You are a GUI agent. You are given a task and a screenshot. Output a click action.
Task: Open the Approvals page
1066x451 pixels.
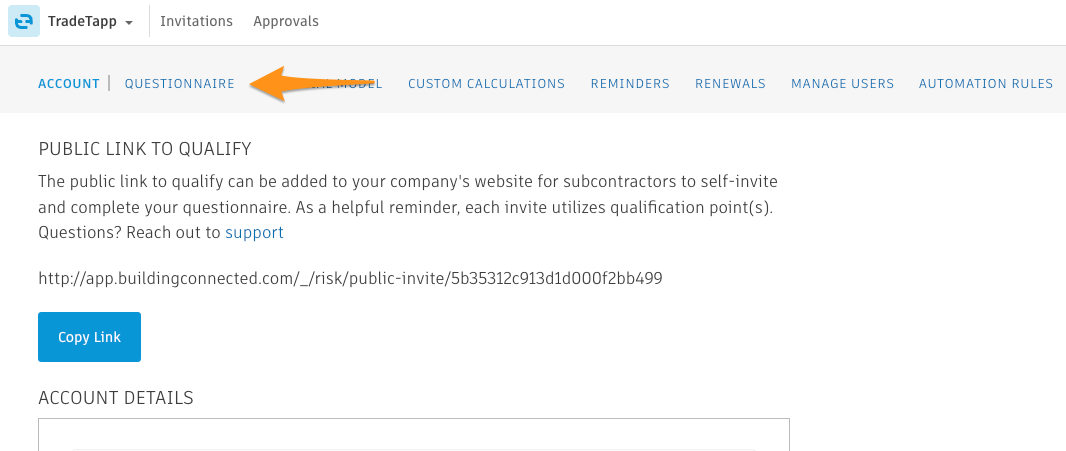point(286,22)
